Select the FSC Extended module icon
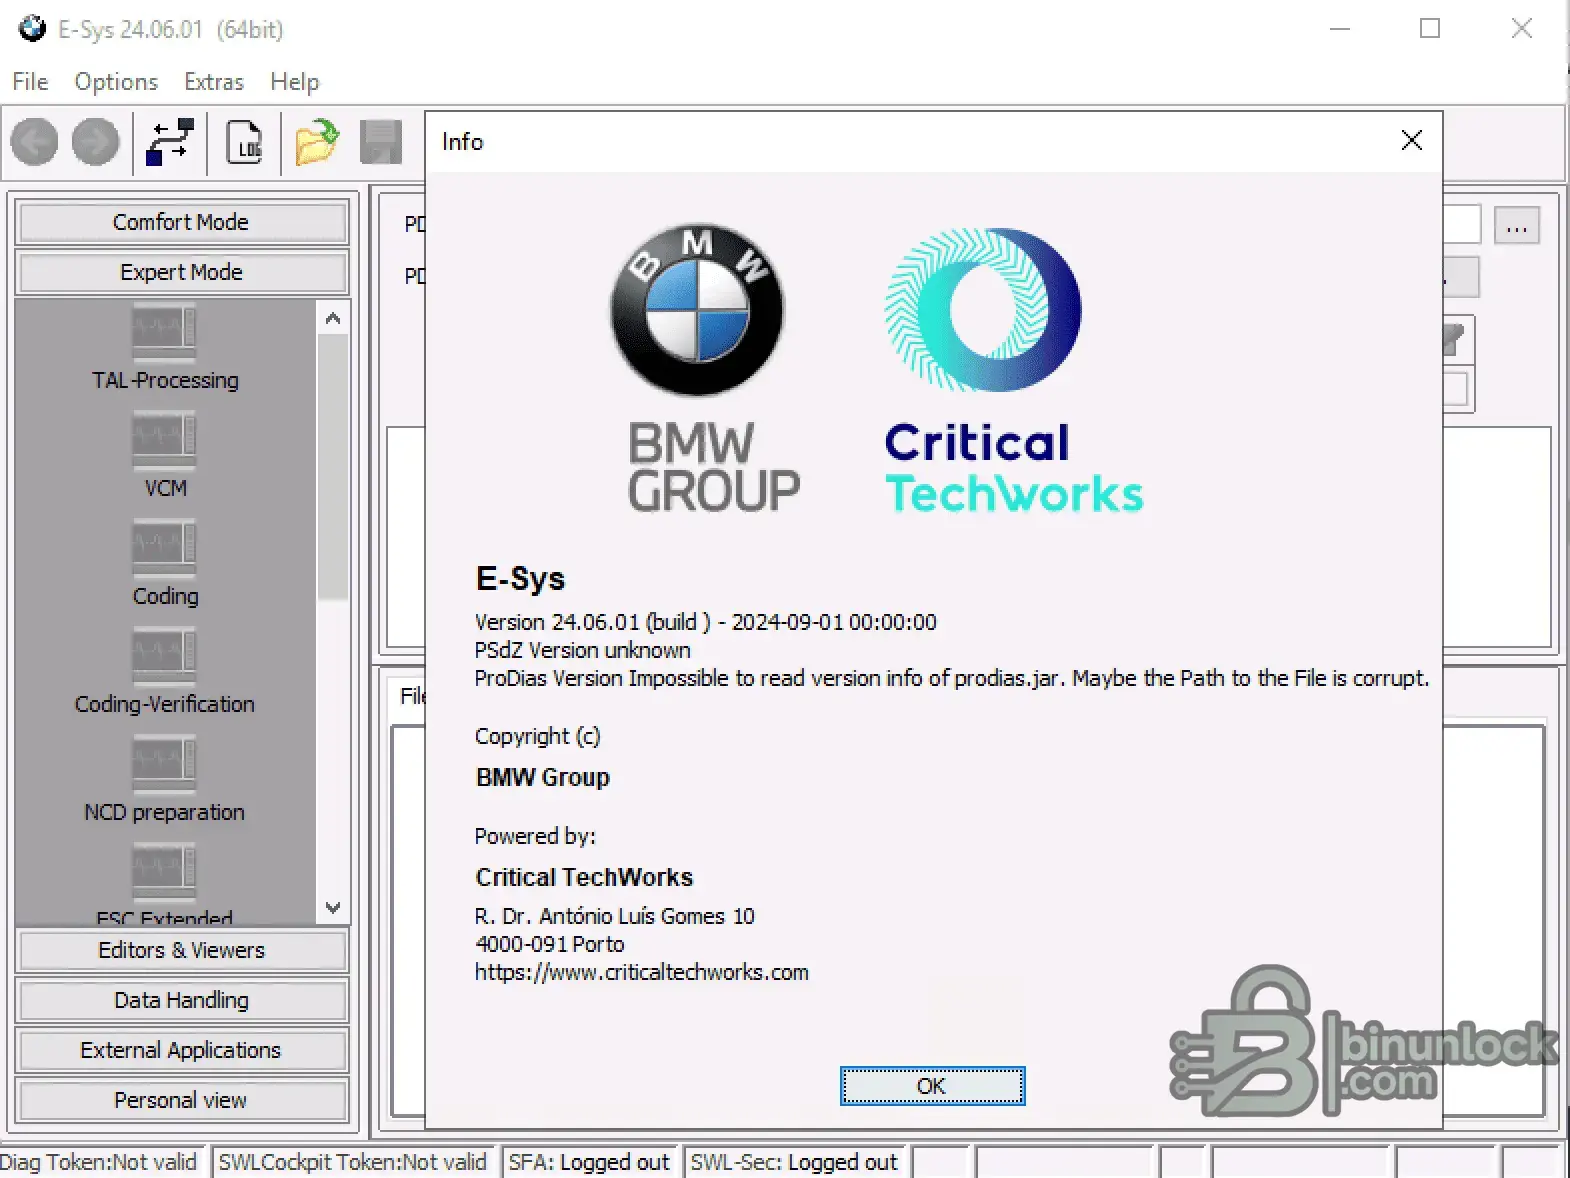The height and width of the screenshot is (1178, 1570). pyautogui.click(x=165, y=871)
